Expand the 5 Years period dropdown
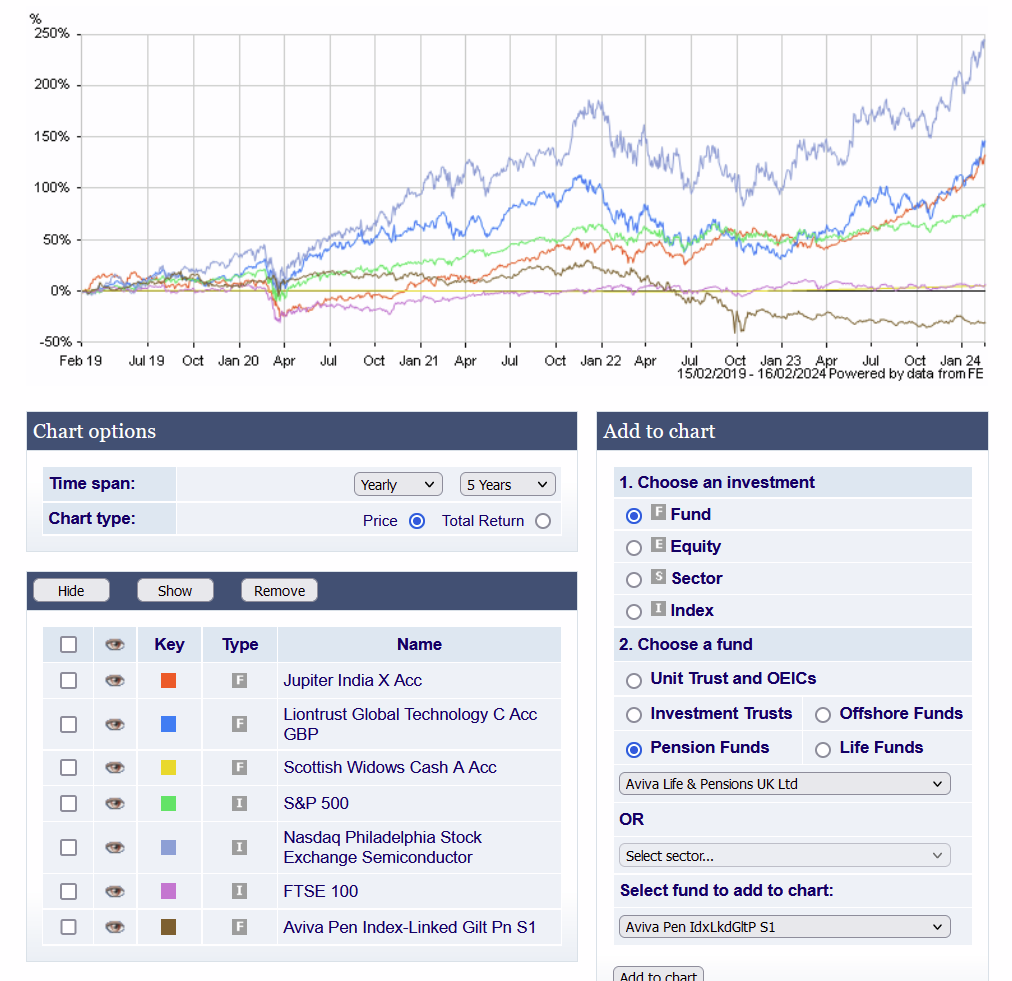The image size is (1012, 981). [x=507, y=485]
